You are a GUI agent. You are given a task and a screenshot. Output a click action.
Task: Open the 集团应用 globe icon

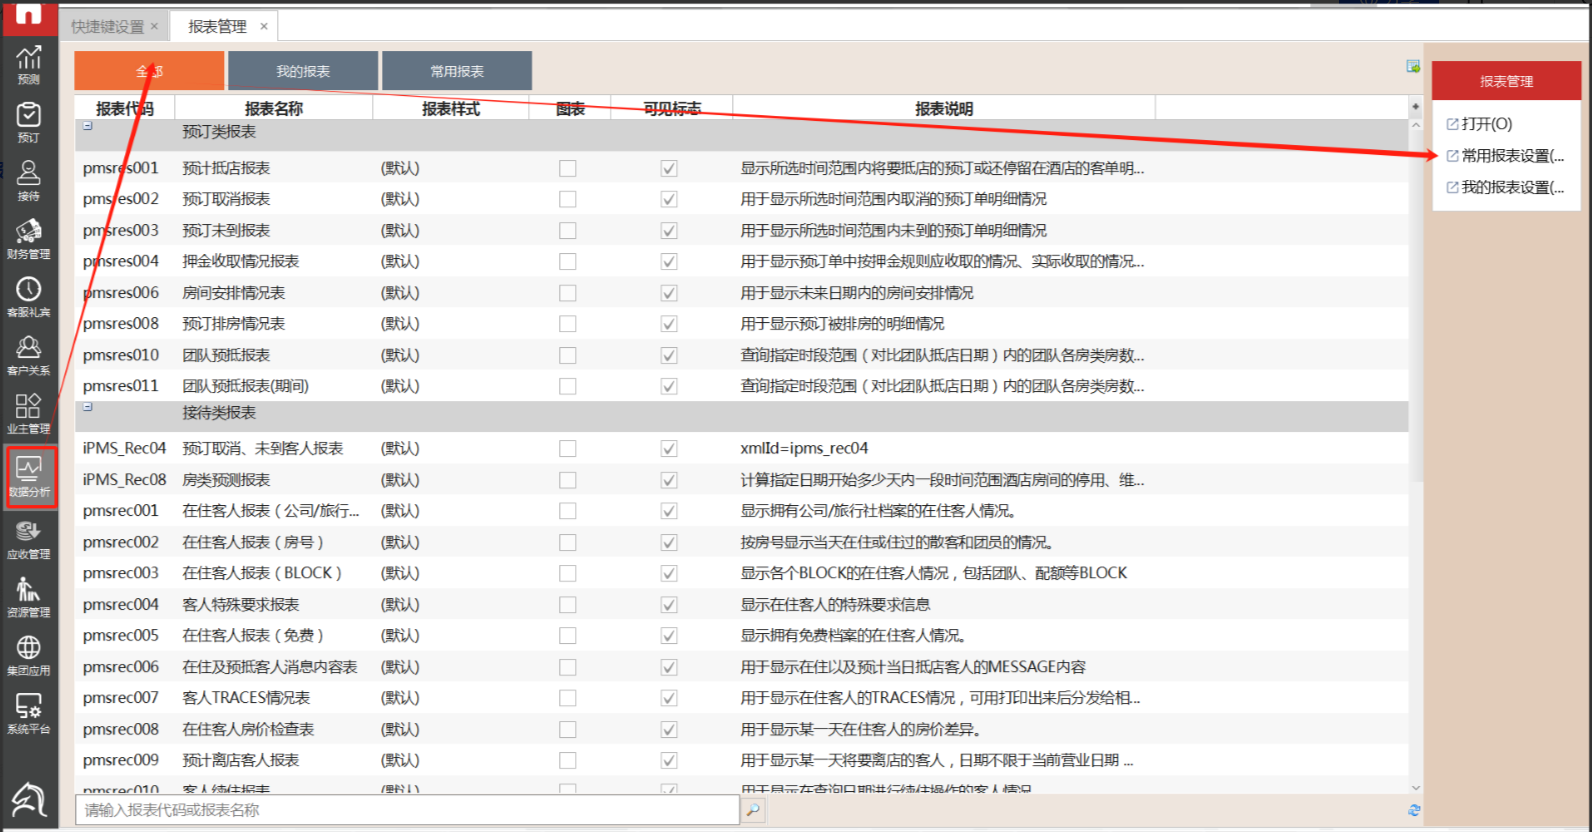(28, 654)
